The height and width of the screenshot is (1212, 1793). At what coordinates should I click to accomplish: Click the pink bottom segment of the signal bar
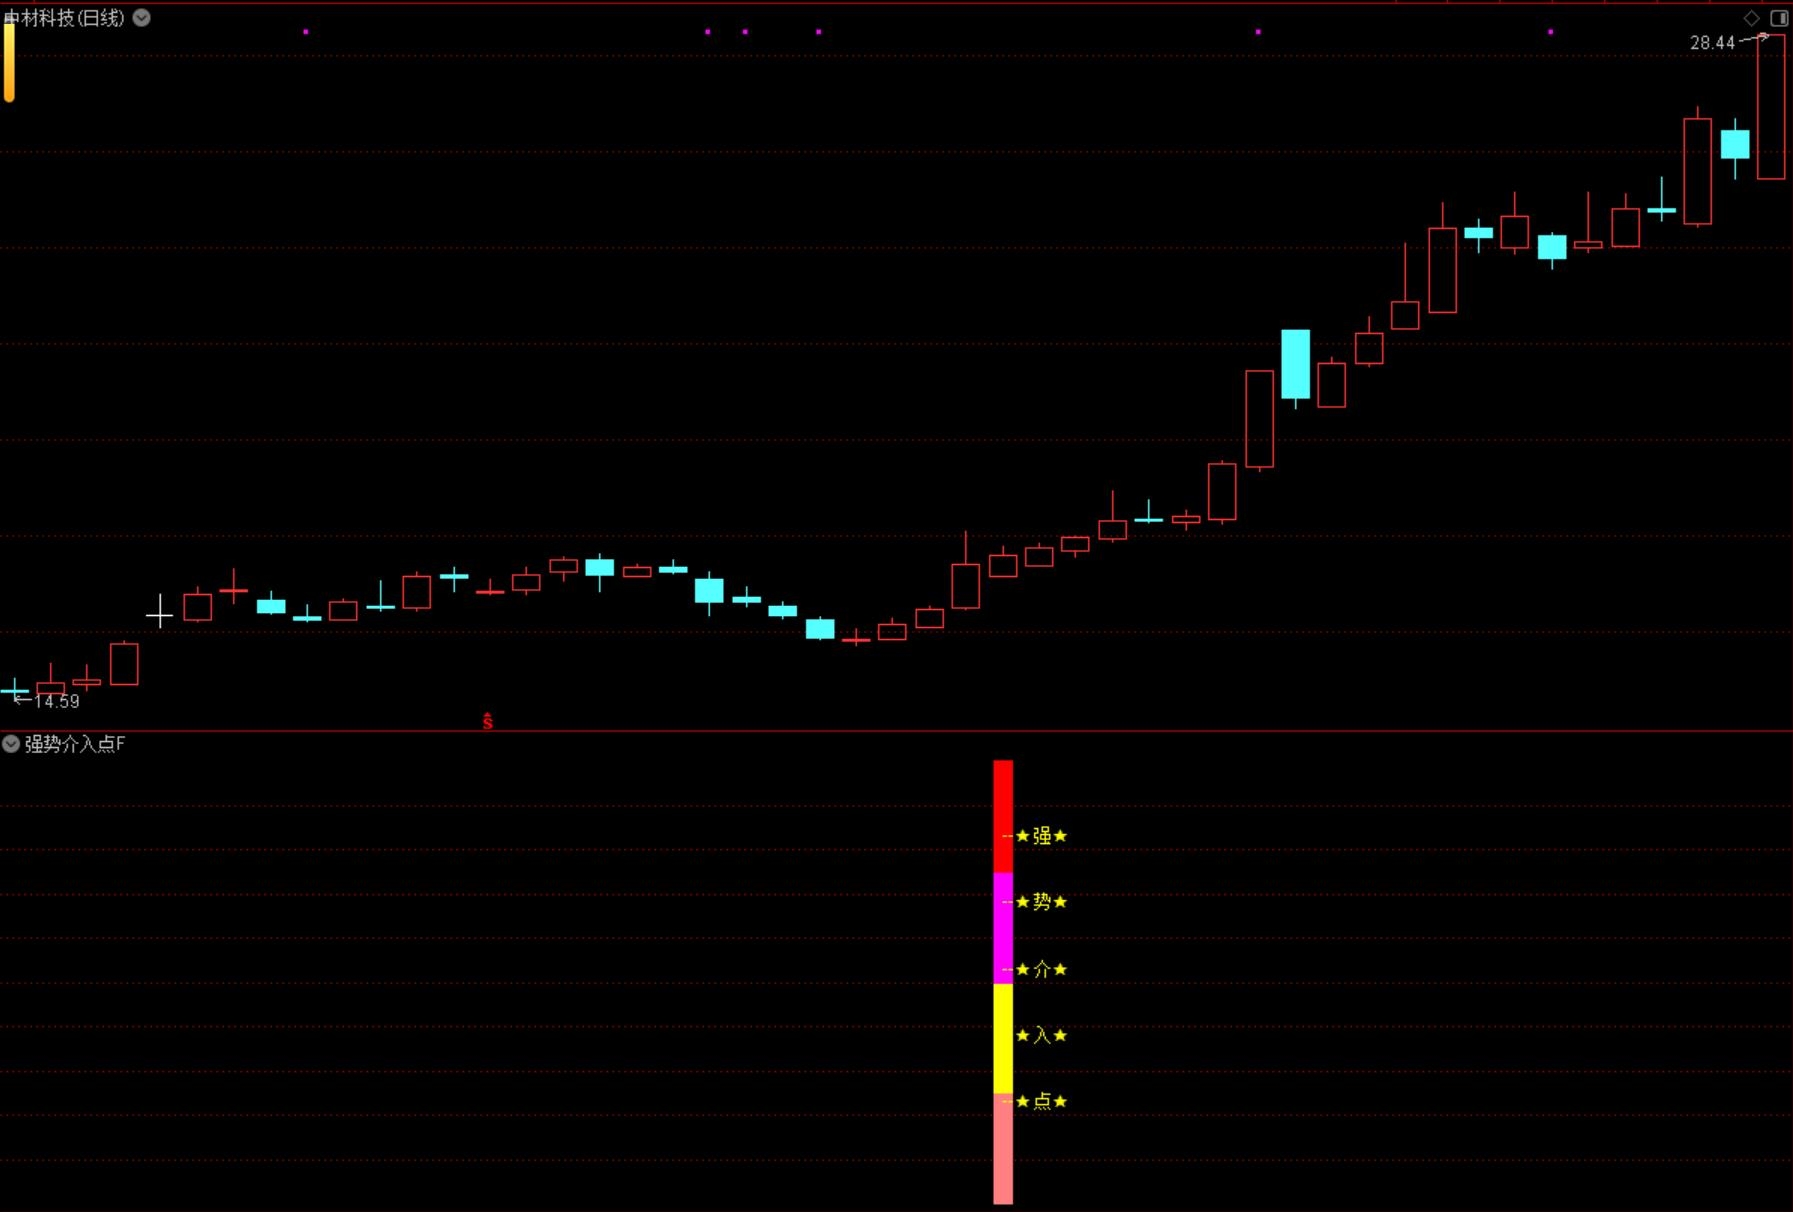[1003, 1149]
